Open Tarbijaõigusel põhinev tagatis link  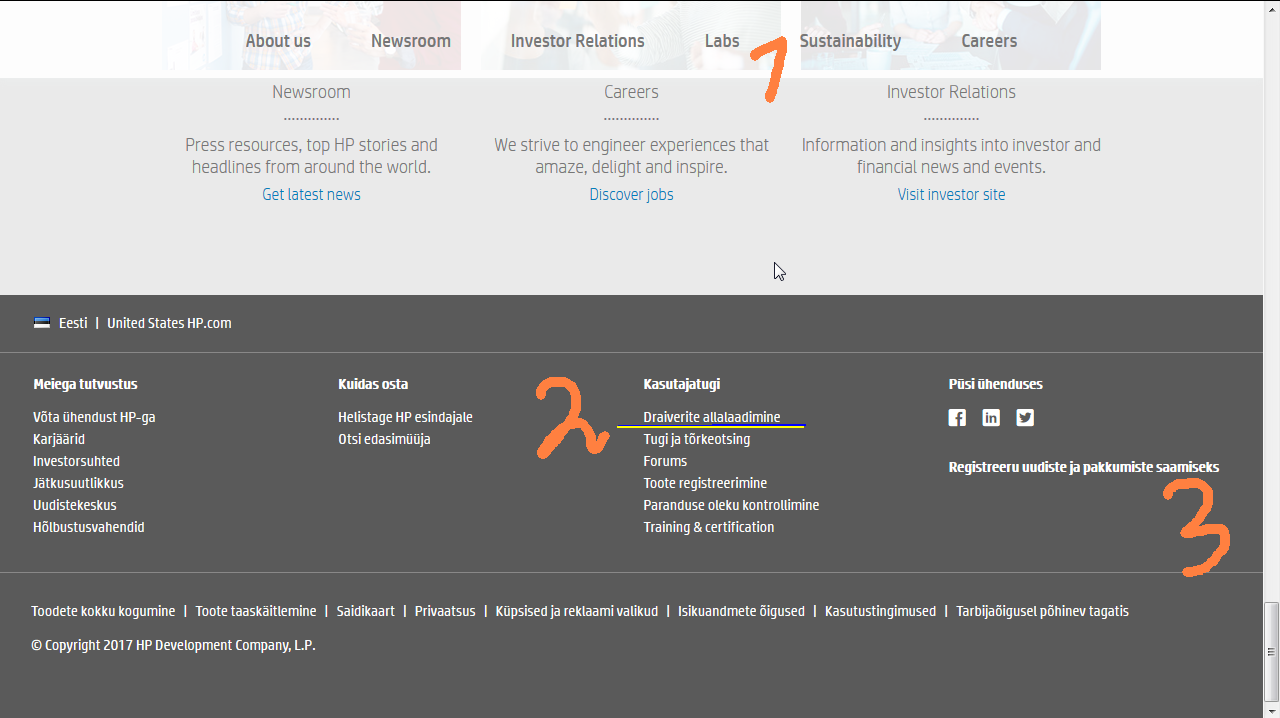[1042, 611]
